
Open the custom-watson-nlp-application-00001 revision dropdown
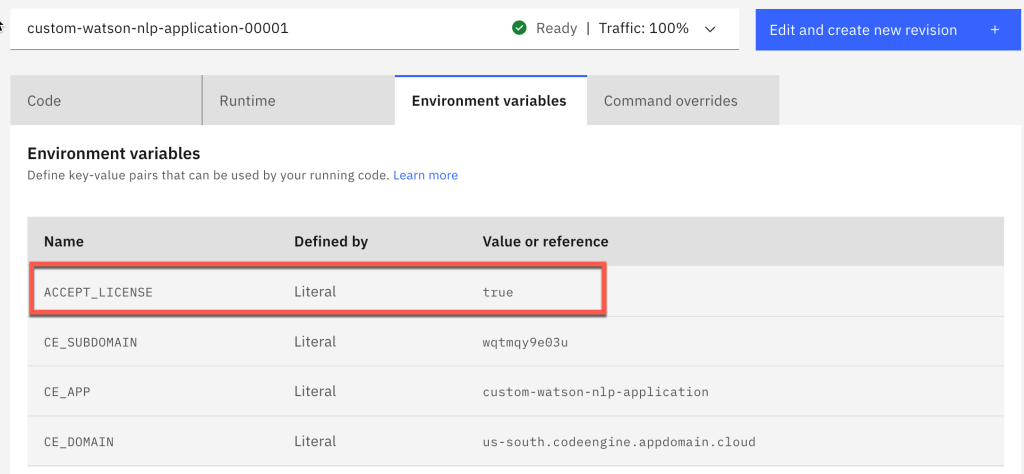(158, 28)
